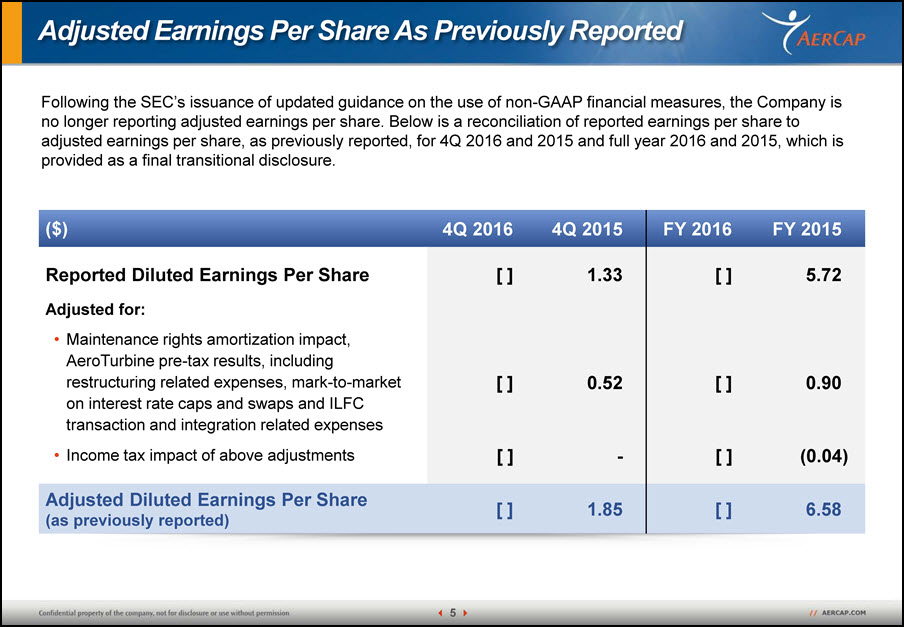Click the 'FY 2016' column header
The width and height of the screenshot is (904, 627).
click(x=697, y=229)
